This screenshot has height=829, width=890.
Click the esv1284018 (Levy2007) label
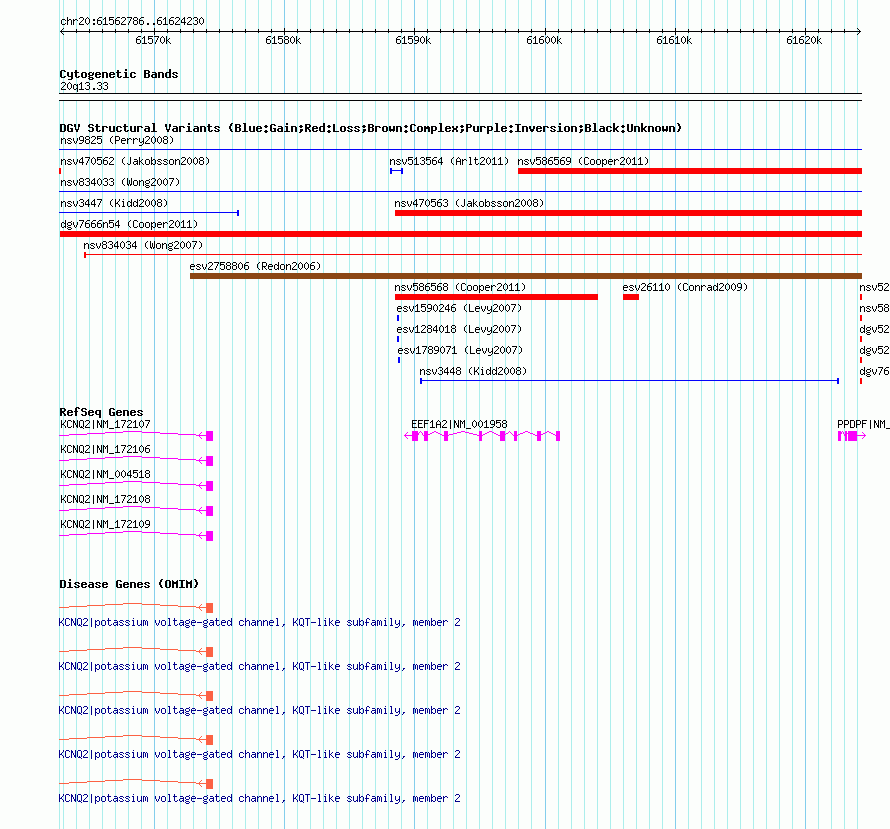click(x=459, y=329)
